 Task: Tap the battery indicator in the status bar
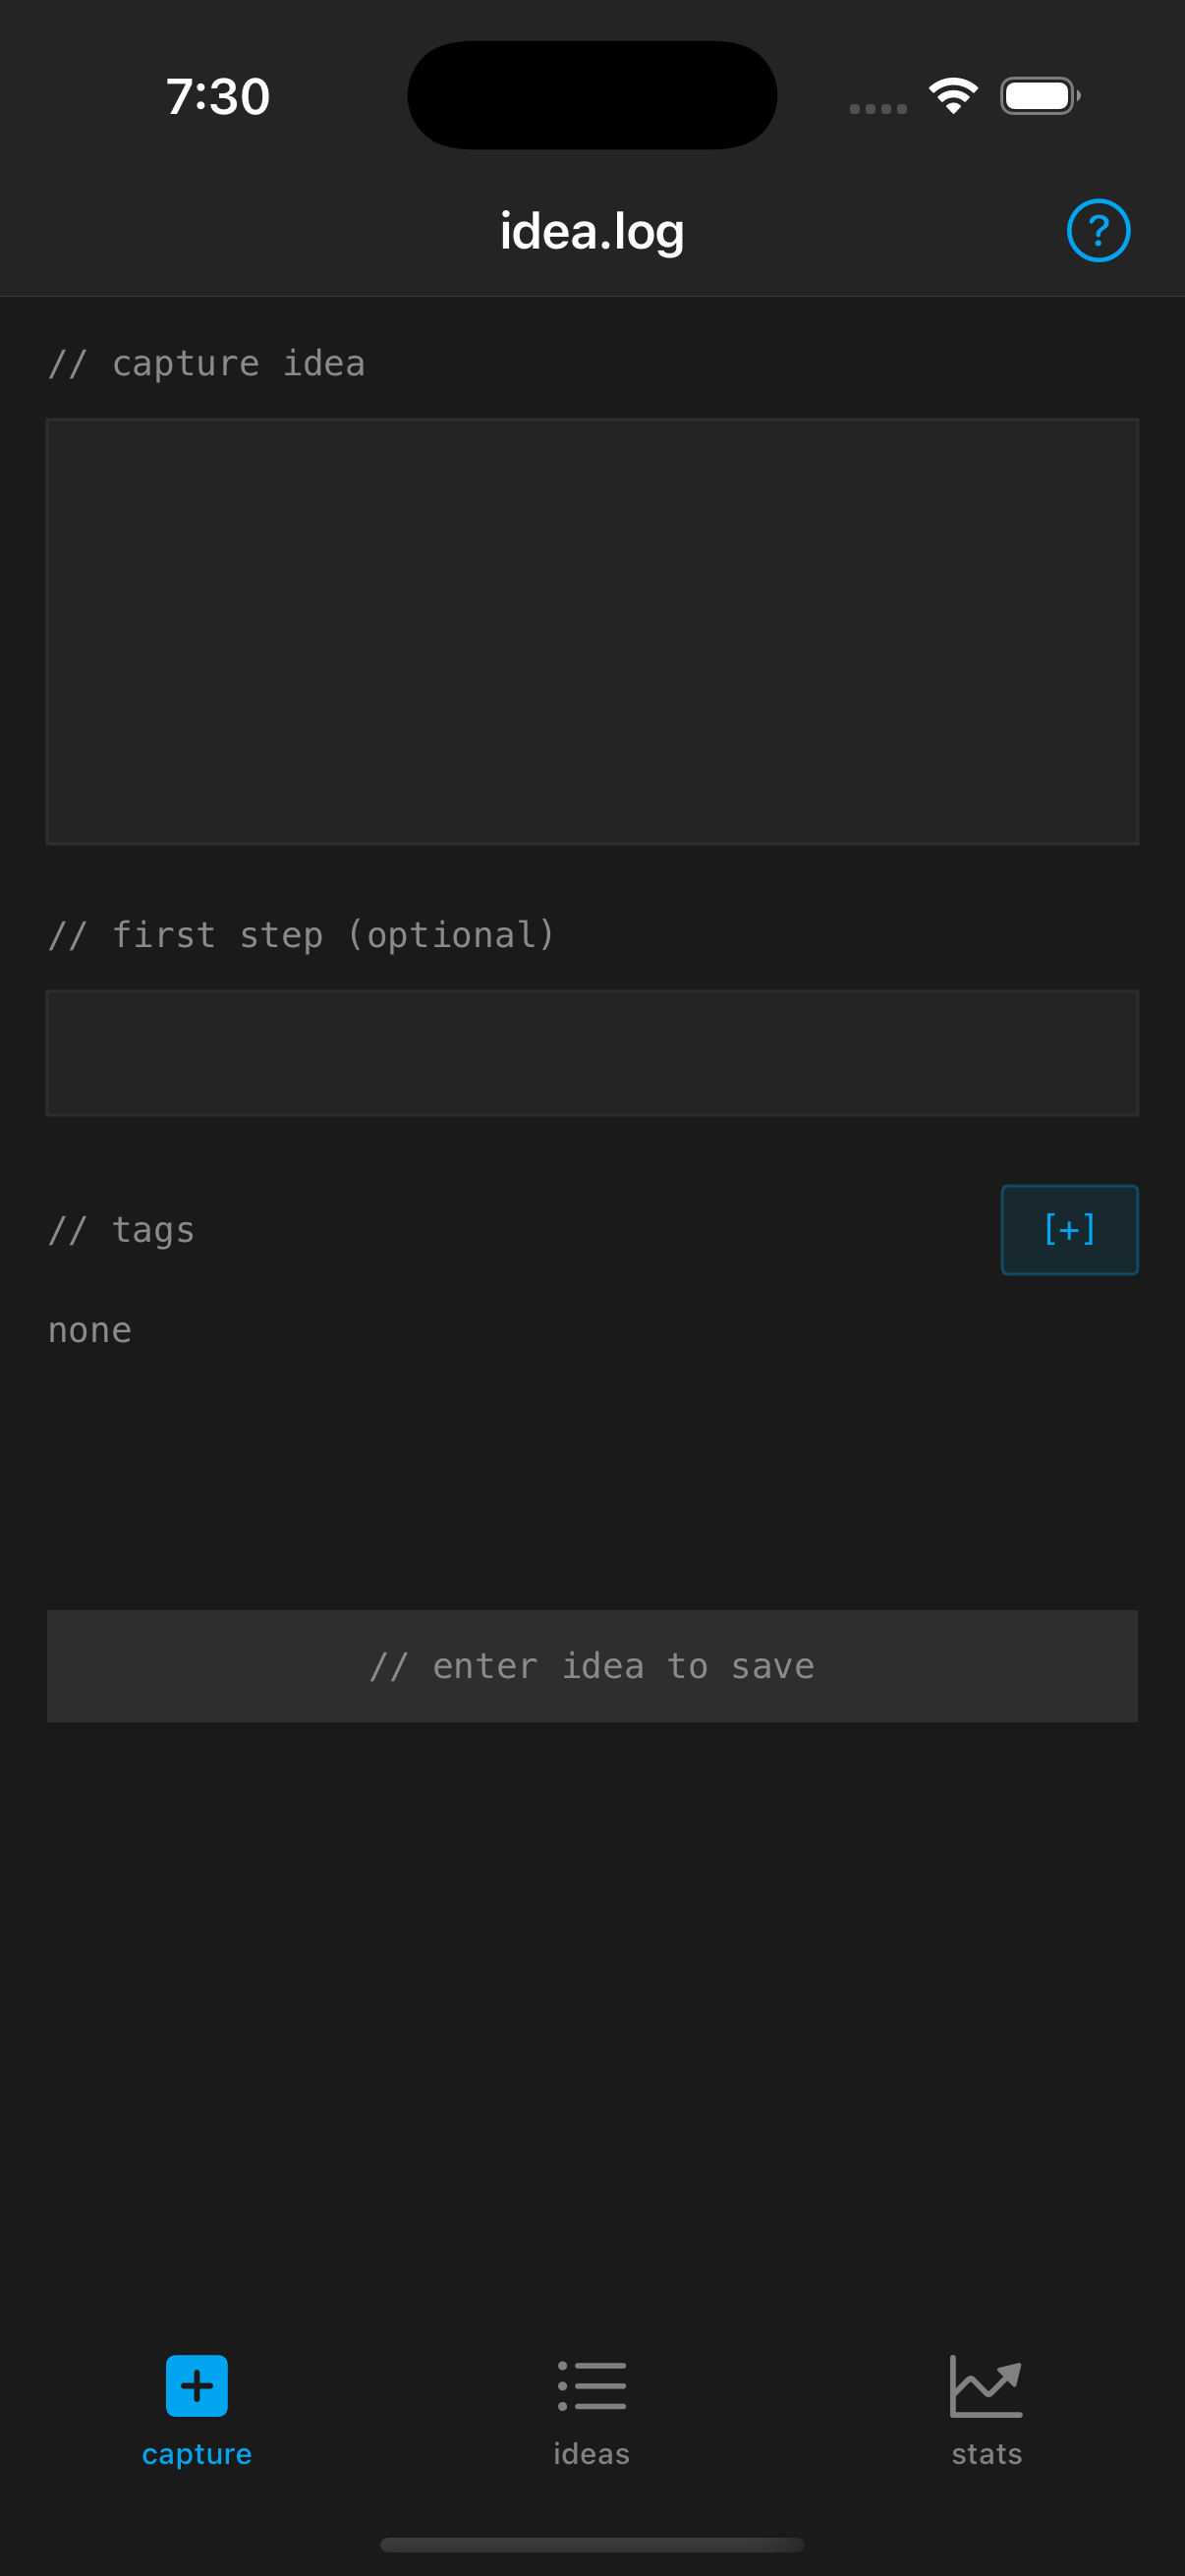tap(1039, 95)
